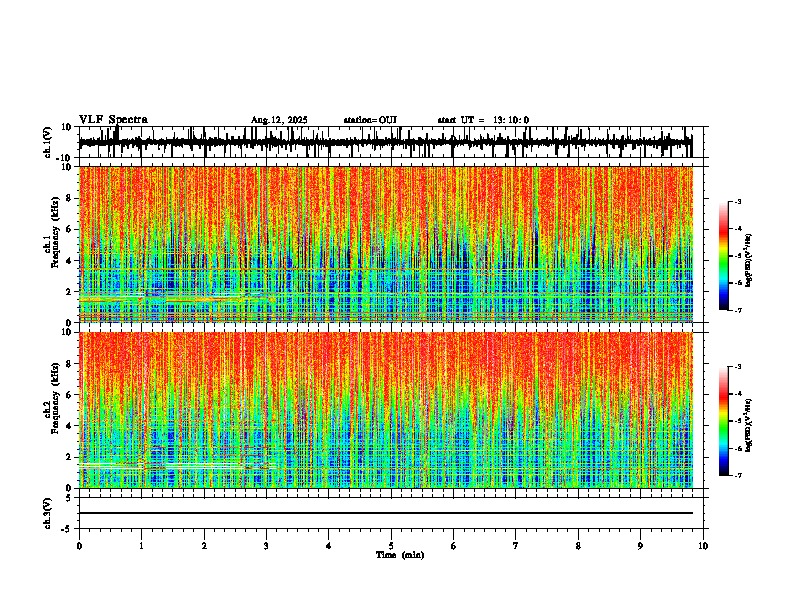Click the time-axis tick label '9'
792x612 pixels.
[x=640, y=546]
